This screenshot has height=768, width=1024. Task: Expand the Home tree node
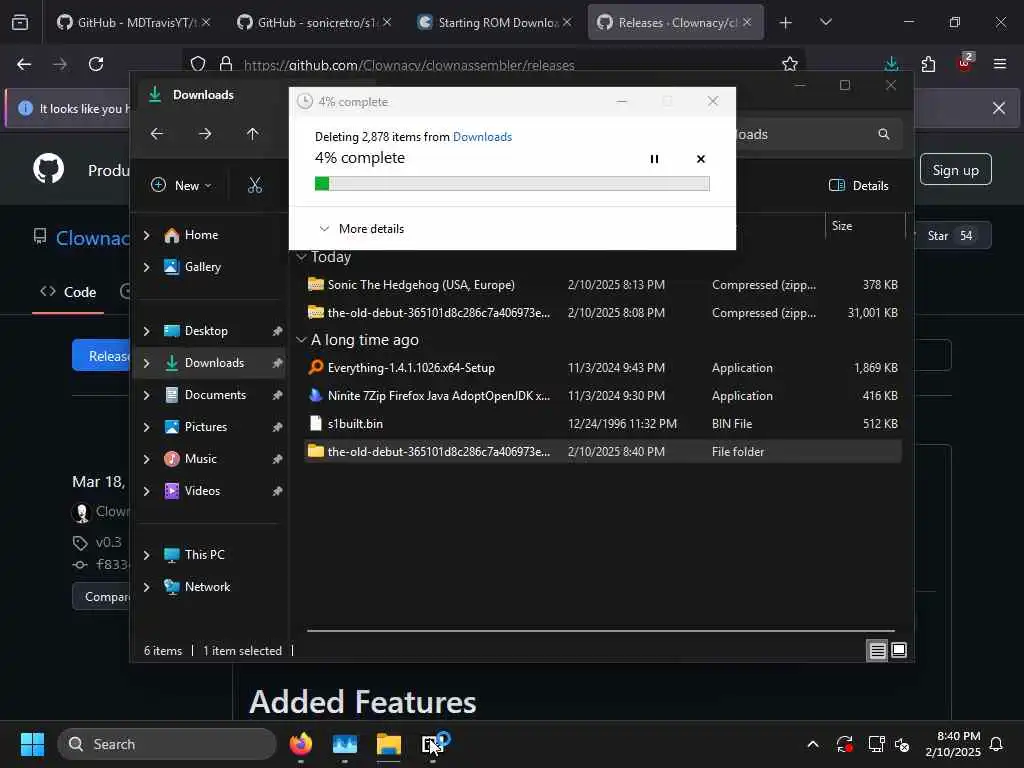point(147,234)
